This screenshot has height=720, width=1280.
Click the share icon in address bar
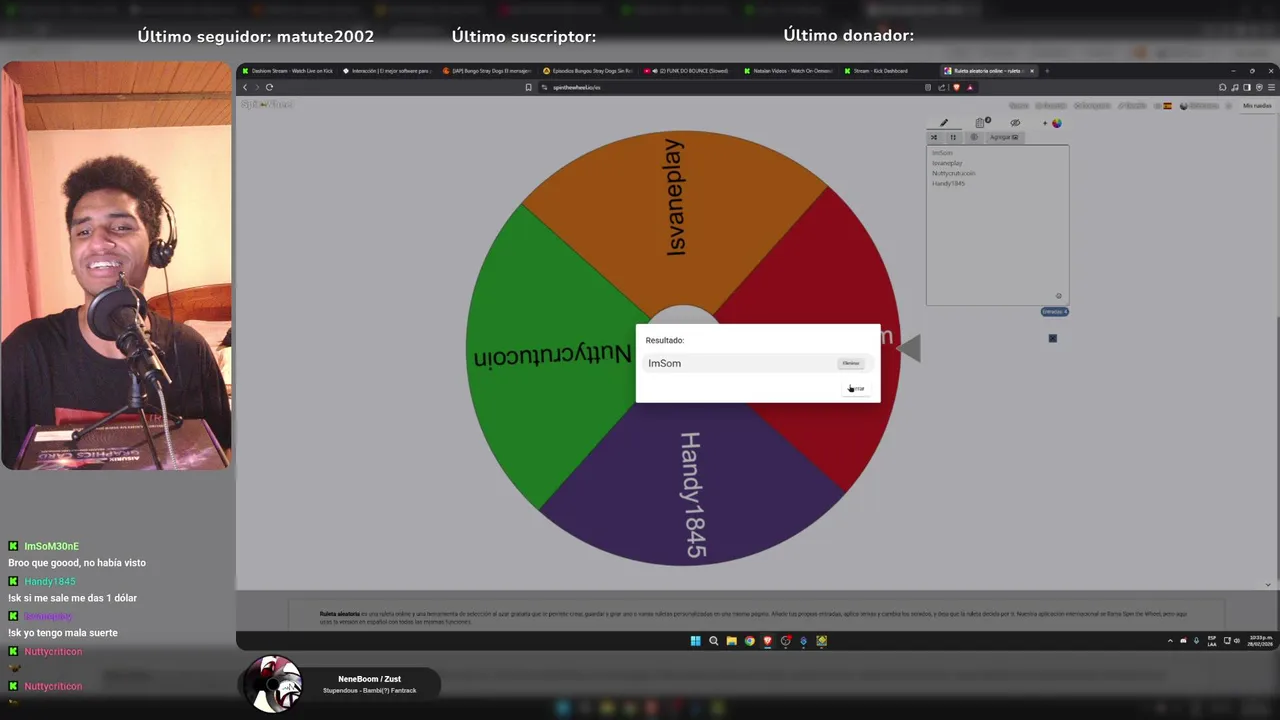pyautogui.click(x=941, y=87)
